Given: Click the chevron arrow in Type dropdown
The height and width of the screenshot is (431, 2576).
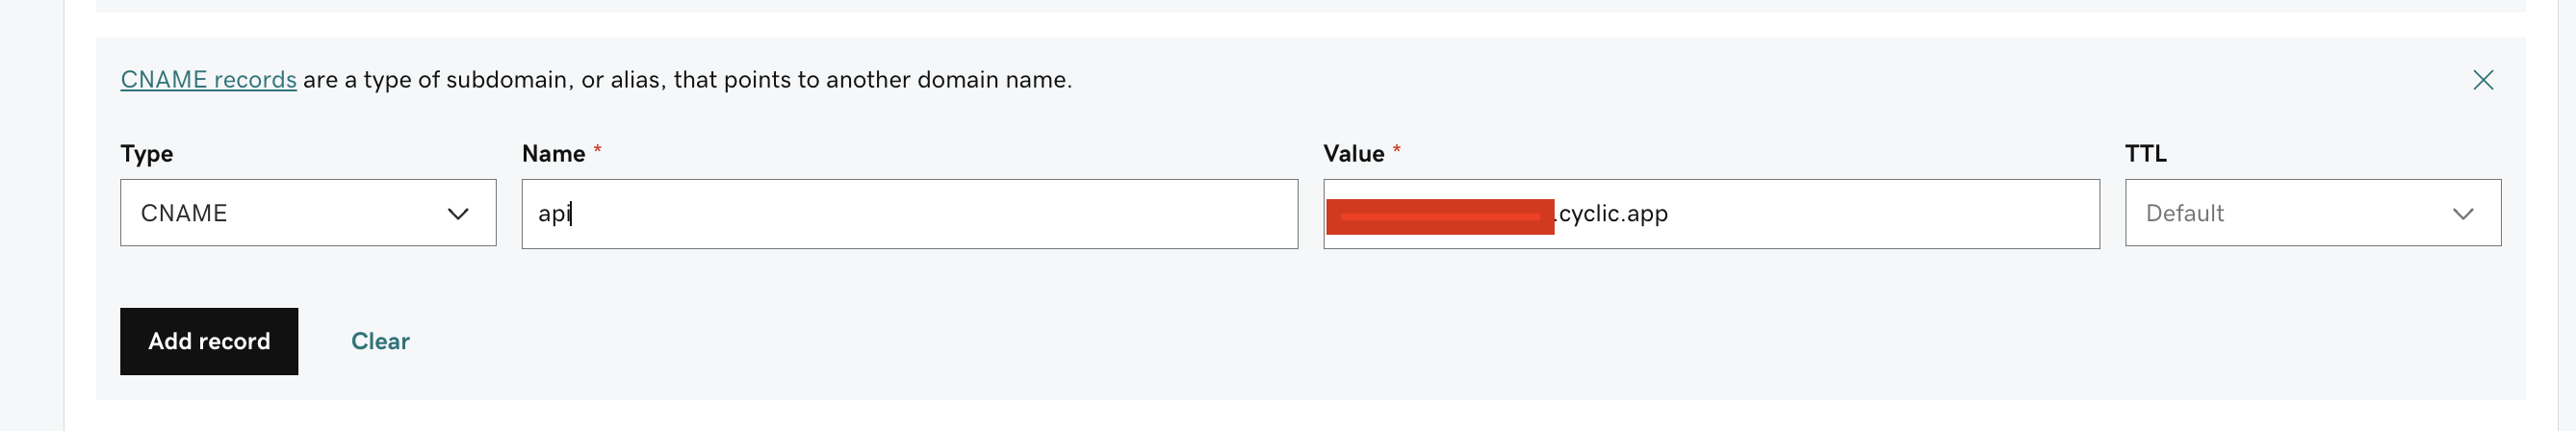Looking at the screenshot, I should (x=458, y=214).
